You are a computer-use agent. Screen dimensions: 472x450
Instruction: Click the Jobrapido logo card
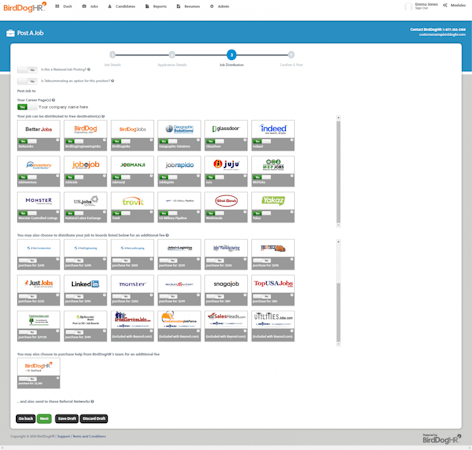179,165
